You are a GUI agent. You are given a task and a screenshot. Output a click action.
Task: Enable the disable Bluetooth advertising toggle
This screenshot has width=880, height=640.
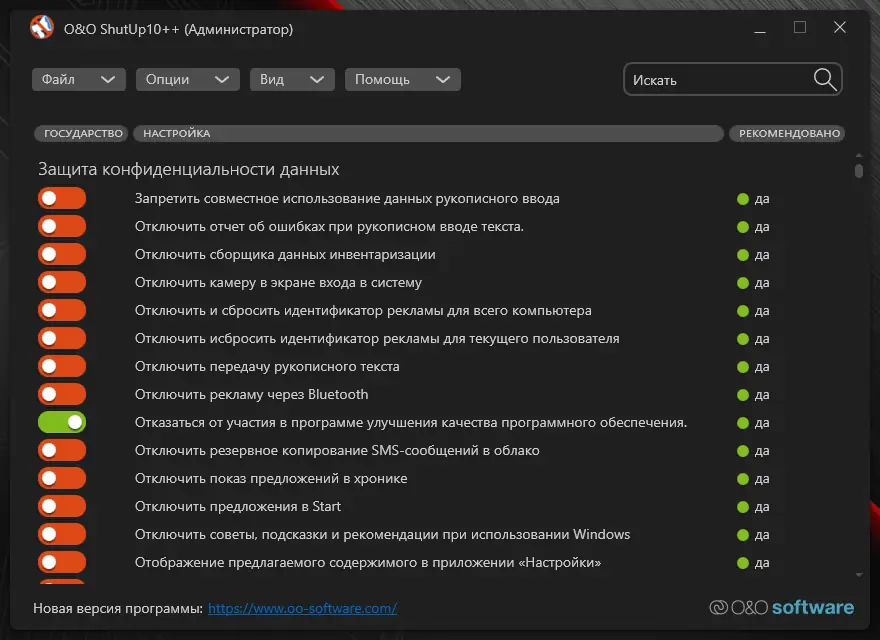62,395
